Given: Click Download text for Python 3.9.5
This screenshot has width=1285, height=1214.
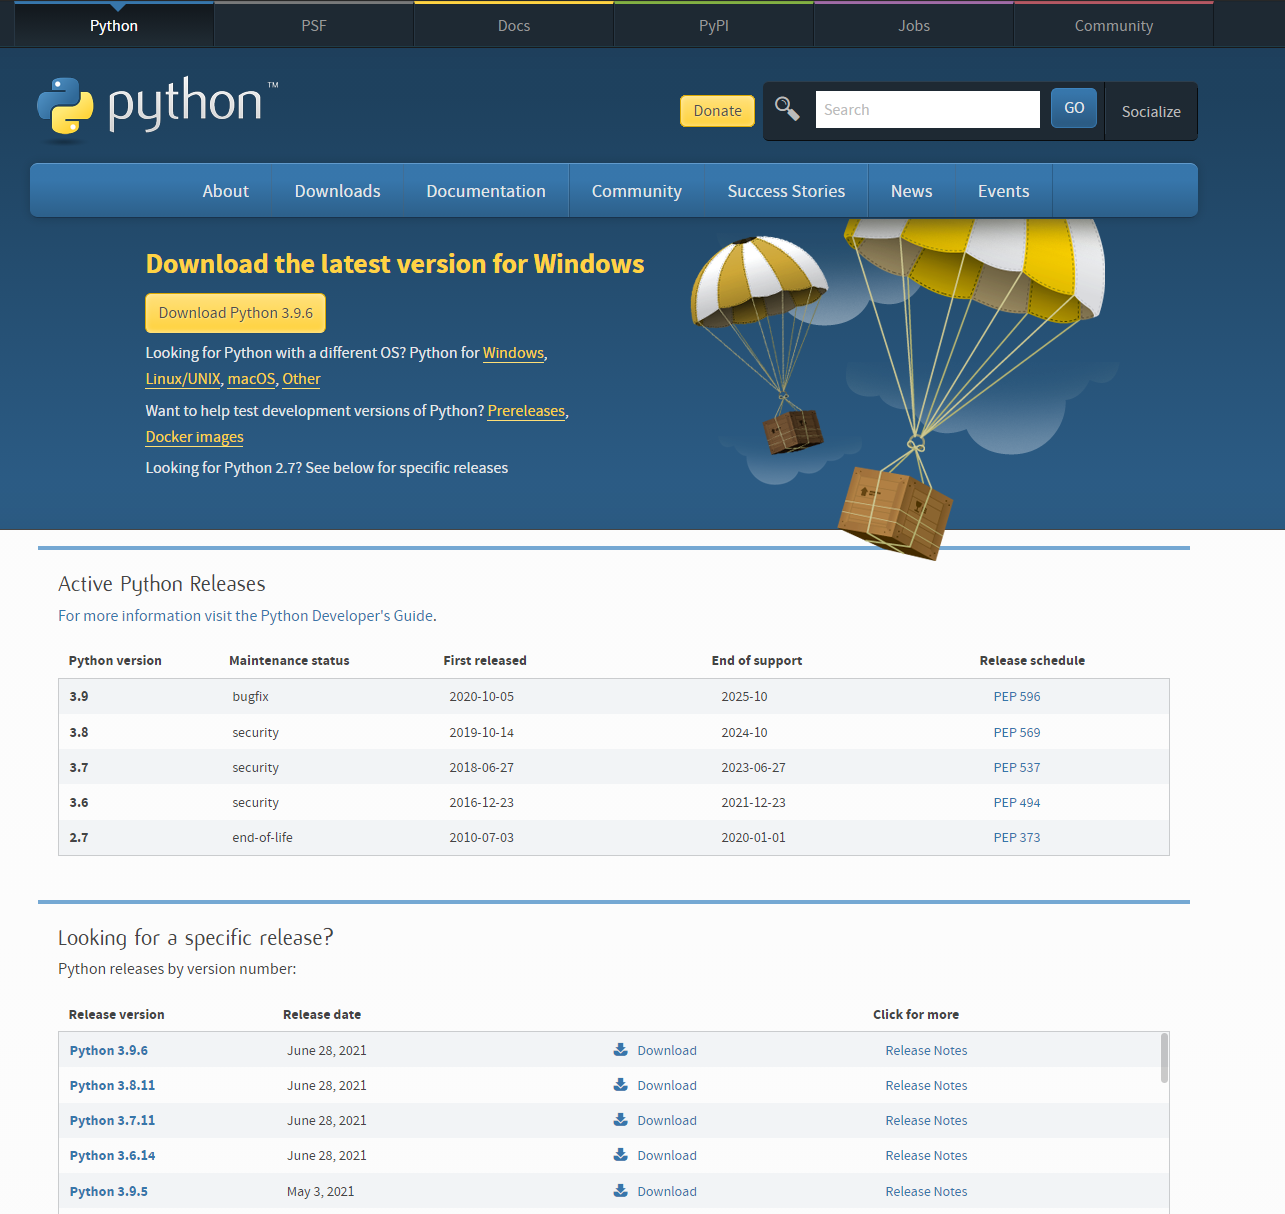Looking at the screenshot, I should [x=667, y=1191].
